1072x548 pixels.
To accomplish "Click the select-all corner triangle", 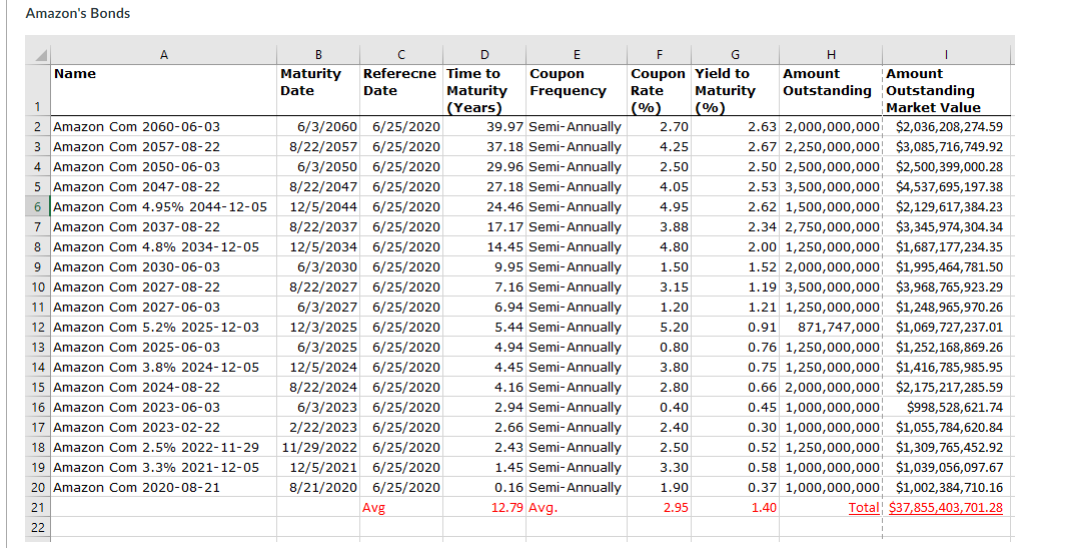I will (38, 55).
